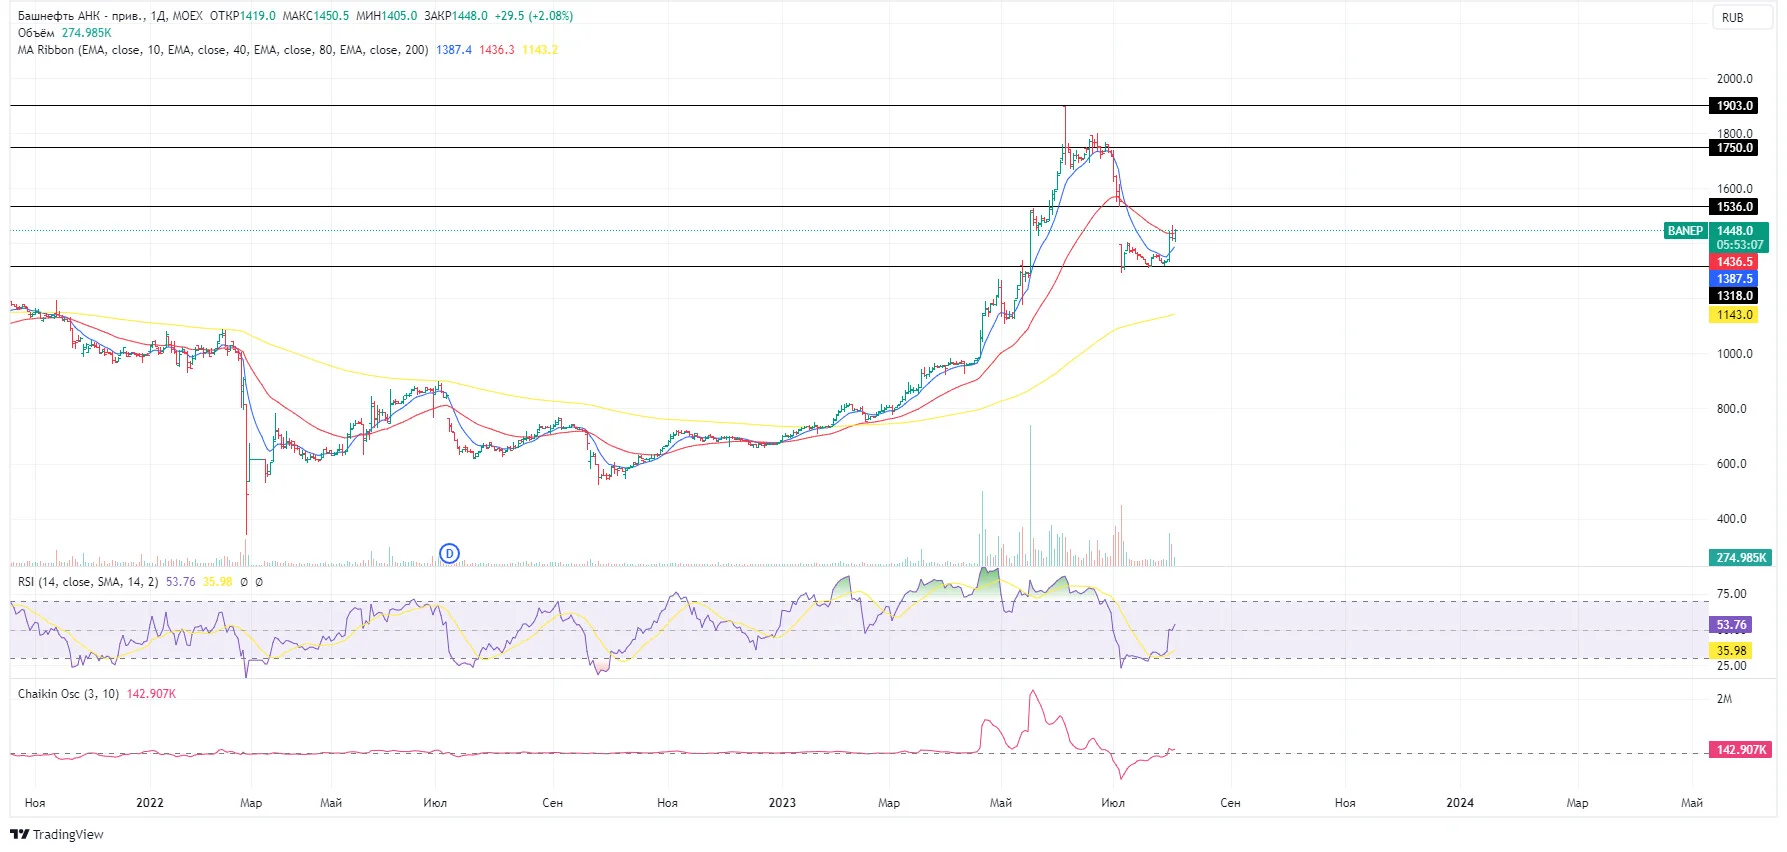Click the RSI legend SMA value 35.98
Image resolution: width=1787 pixels, height=852 pixels.
[x=218, y=582]
